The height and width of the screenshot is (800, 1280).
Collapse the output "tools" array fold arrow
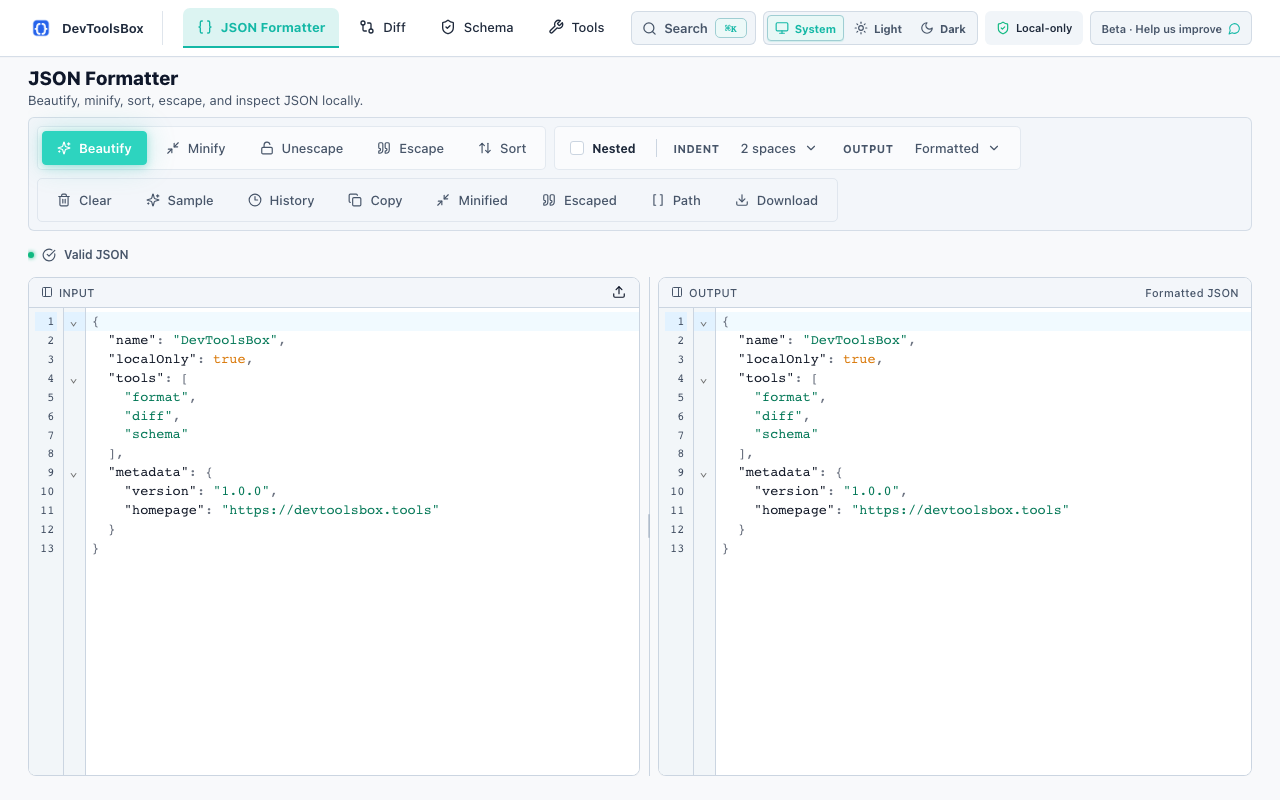pos(704,379)
